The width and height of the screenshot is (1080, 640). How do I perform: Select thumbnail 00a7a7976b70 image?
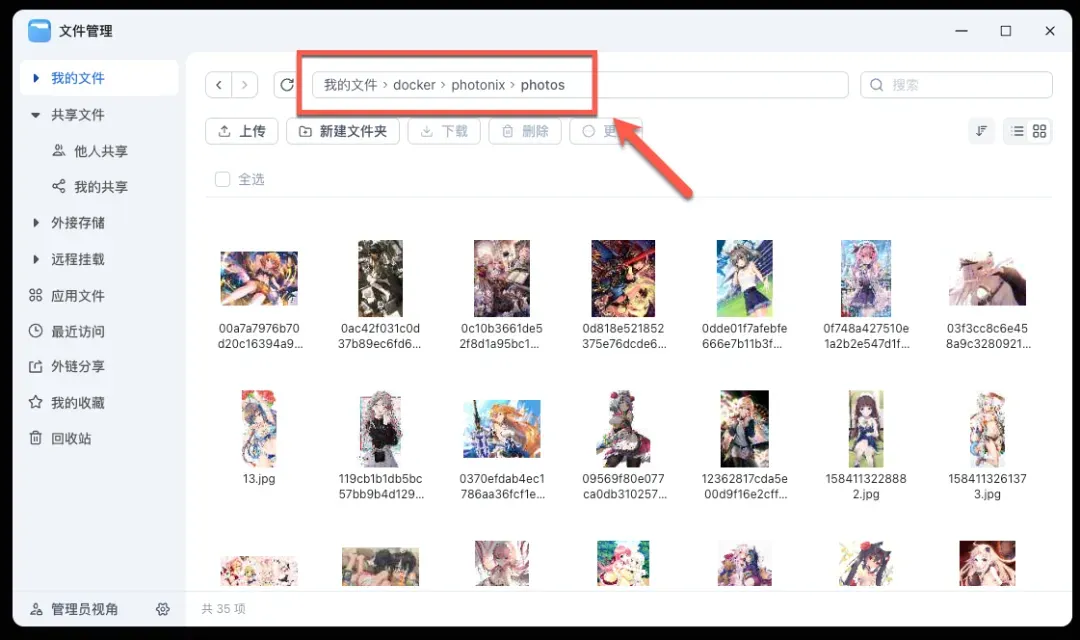pos(259,278)
